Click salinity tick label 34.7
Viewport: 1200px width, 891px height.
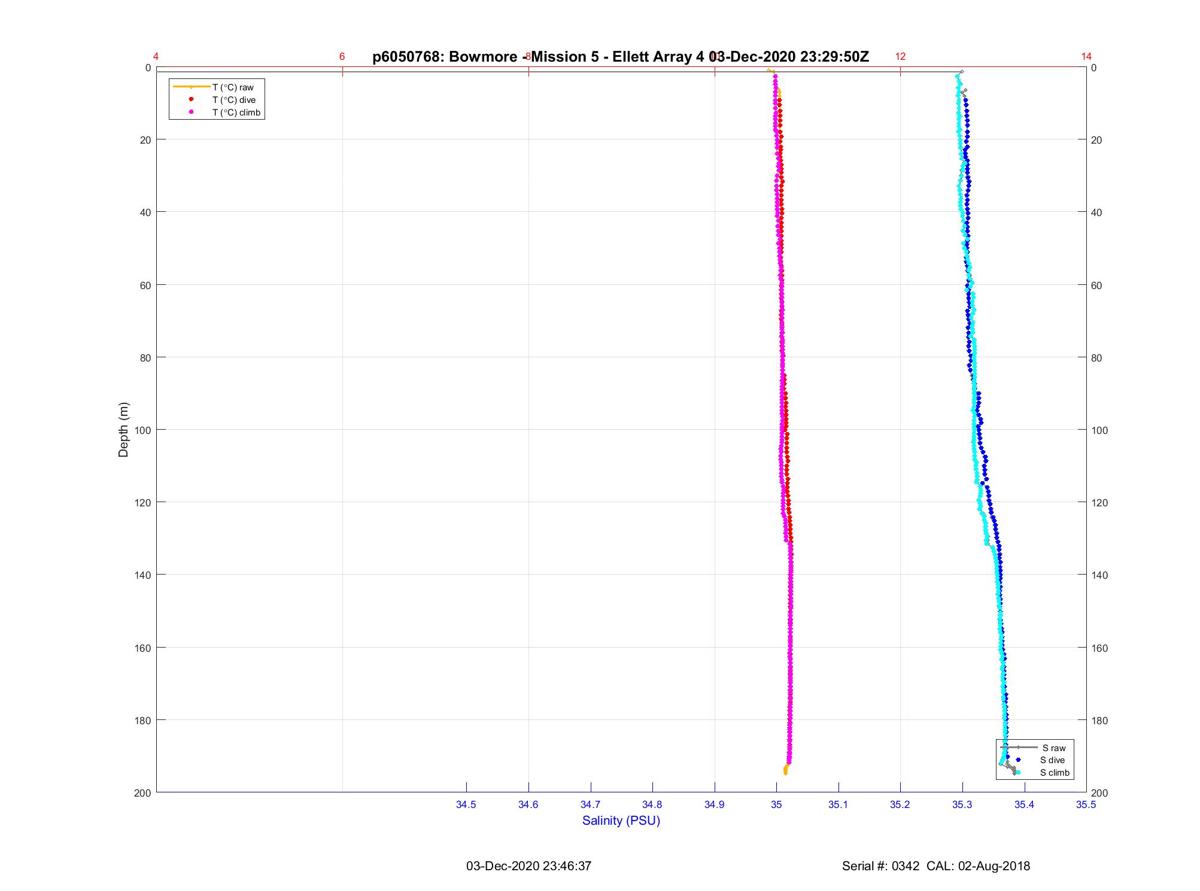tap(590, 805)
